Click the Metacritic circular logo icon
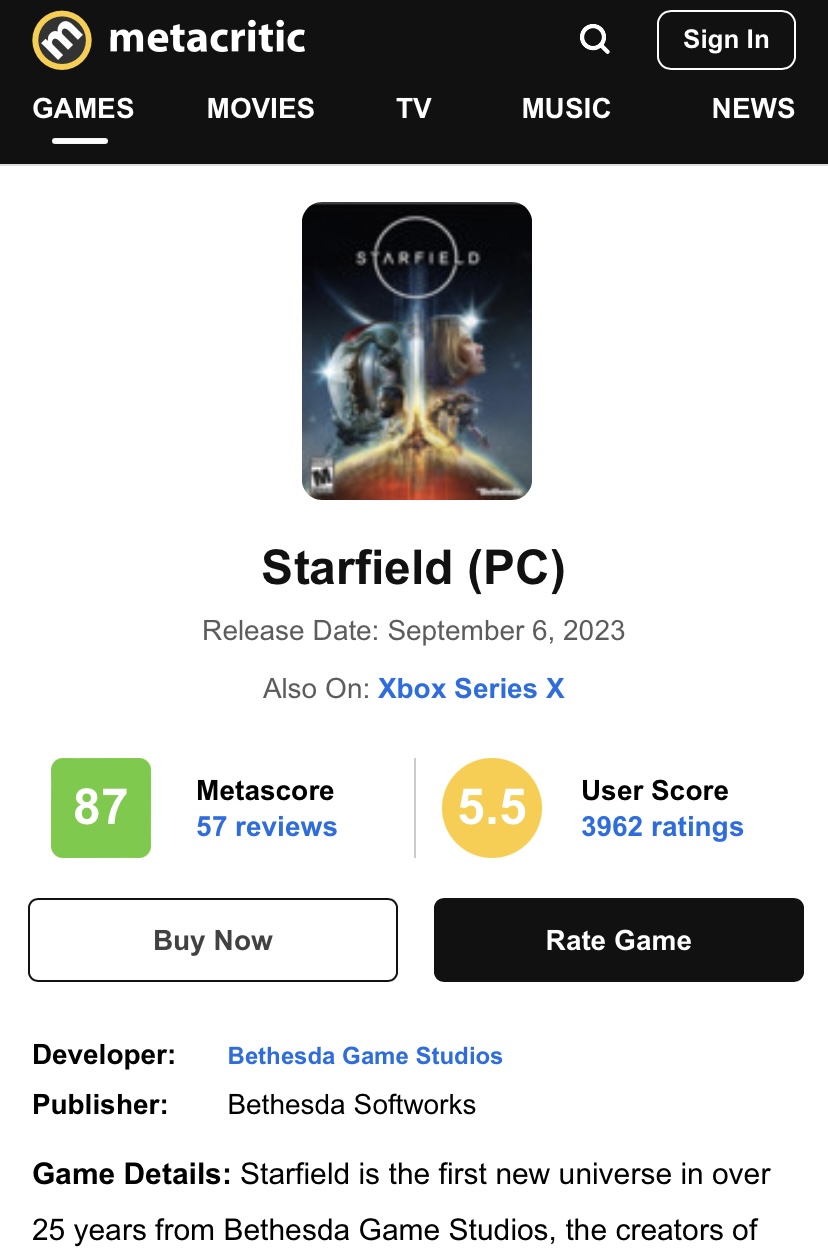 click(62, 40)
